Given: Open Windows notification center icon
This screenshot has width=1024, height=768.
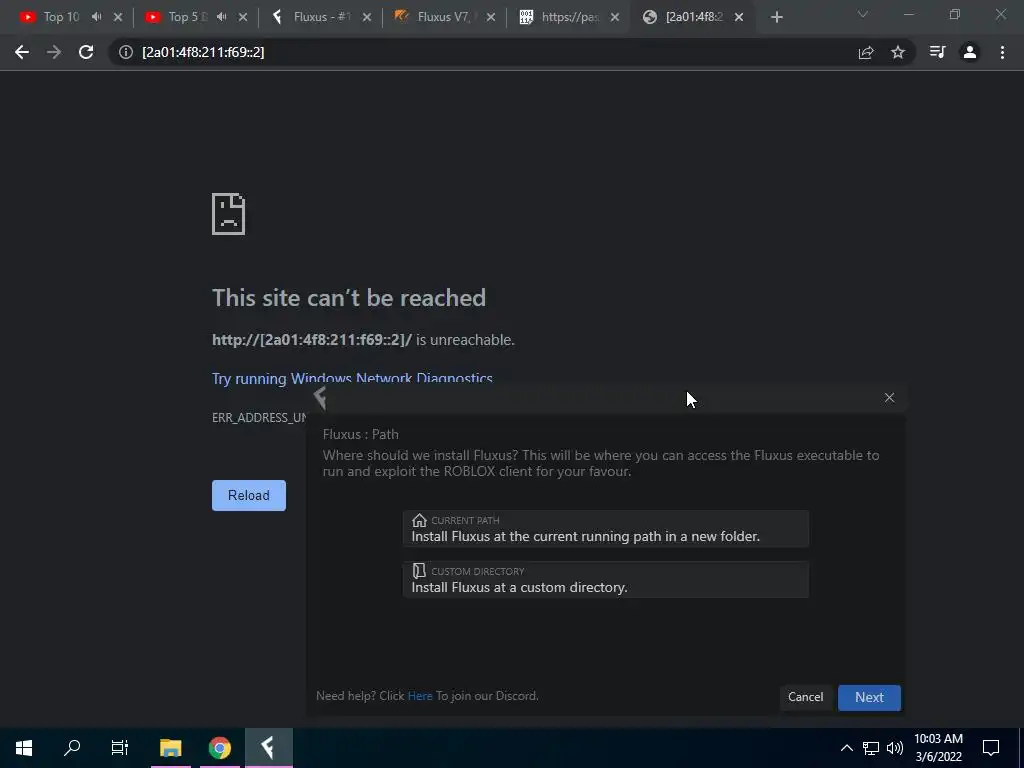Looking at the screenshot, I should pos(991,748).
